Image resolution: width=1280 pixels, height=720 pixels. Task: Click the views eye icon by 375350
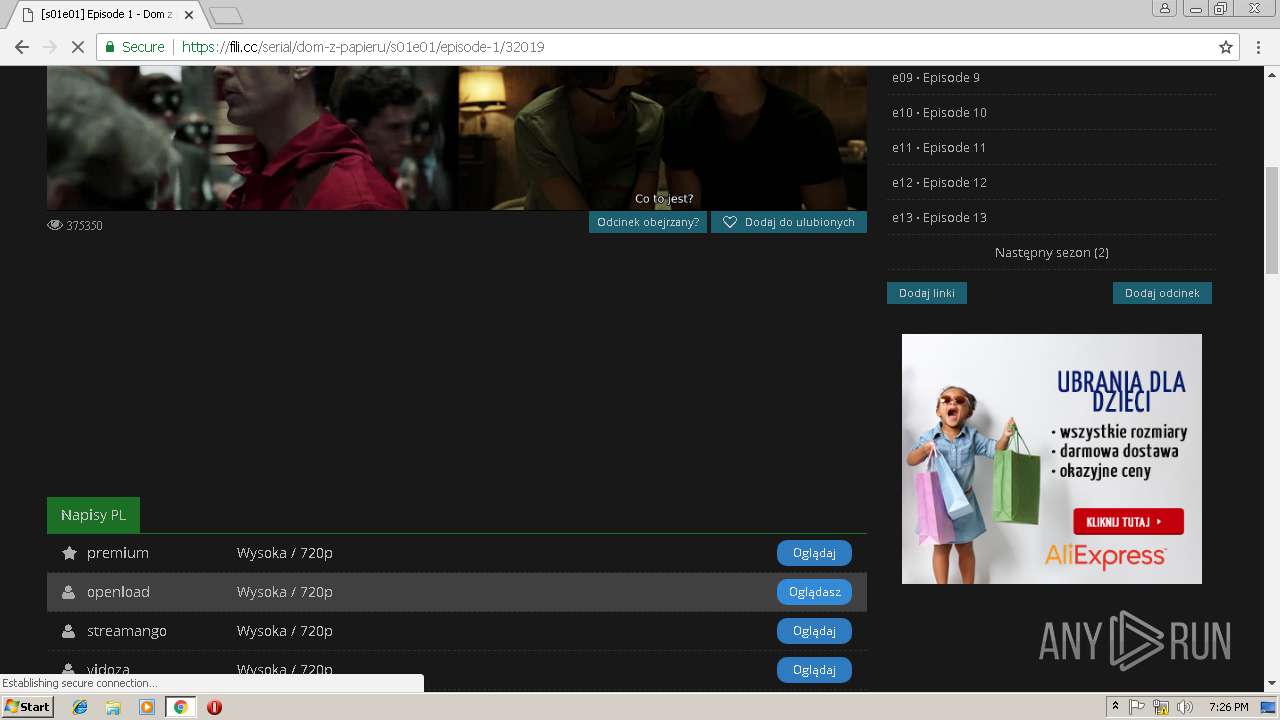55,225
